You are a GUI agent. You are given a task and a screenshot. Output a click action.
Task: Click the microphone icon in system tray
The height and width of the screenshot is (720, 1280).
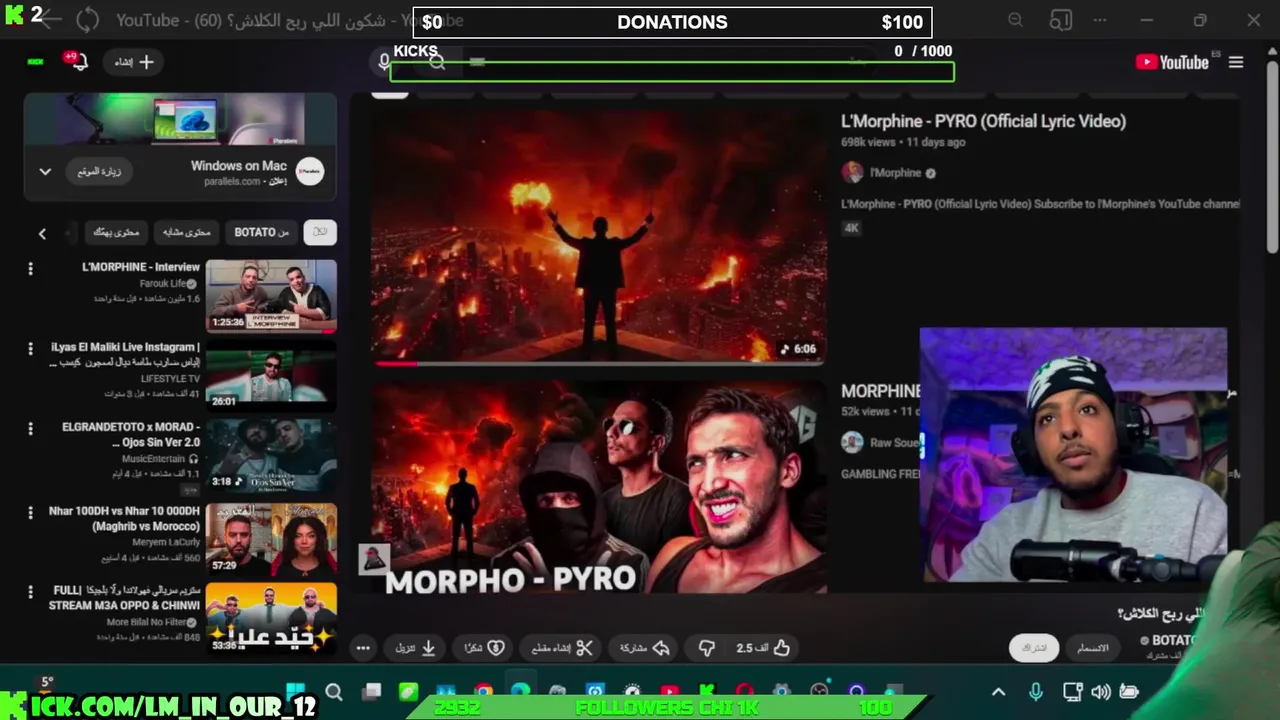[1036, 692]
